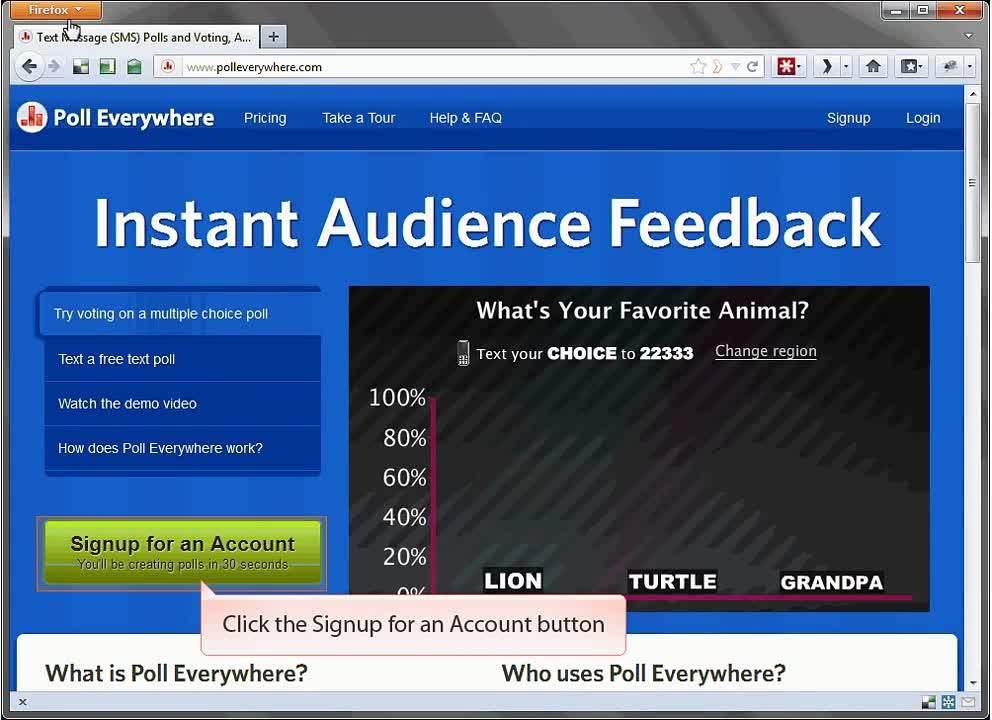This screenshot has height=720, width=992.
Task: Click the first checkered toolbar icon after forward
Action: point(81,66)
